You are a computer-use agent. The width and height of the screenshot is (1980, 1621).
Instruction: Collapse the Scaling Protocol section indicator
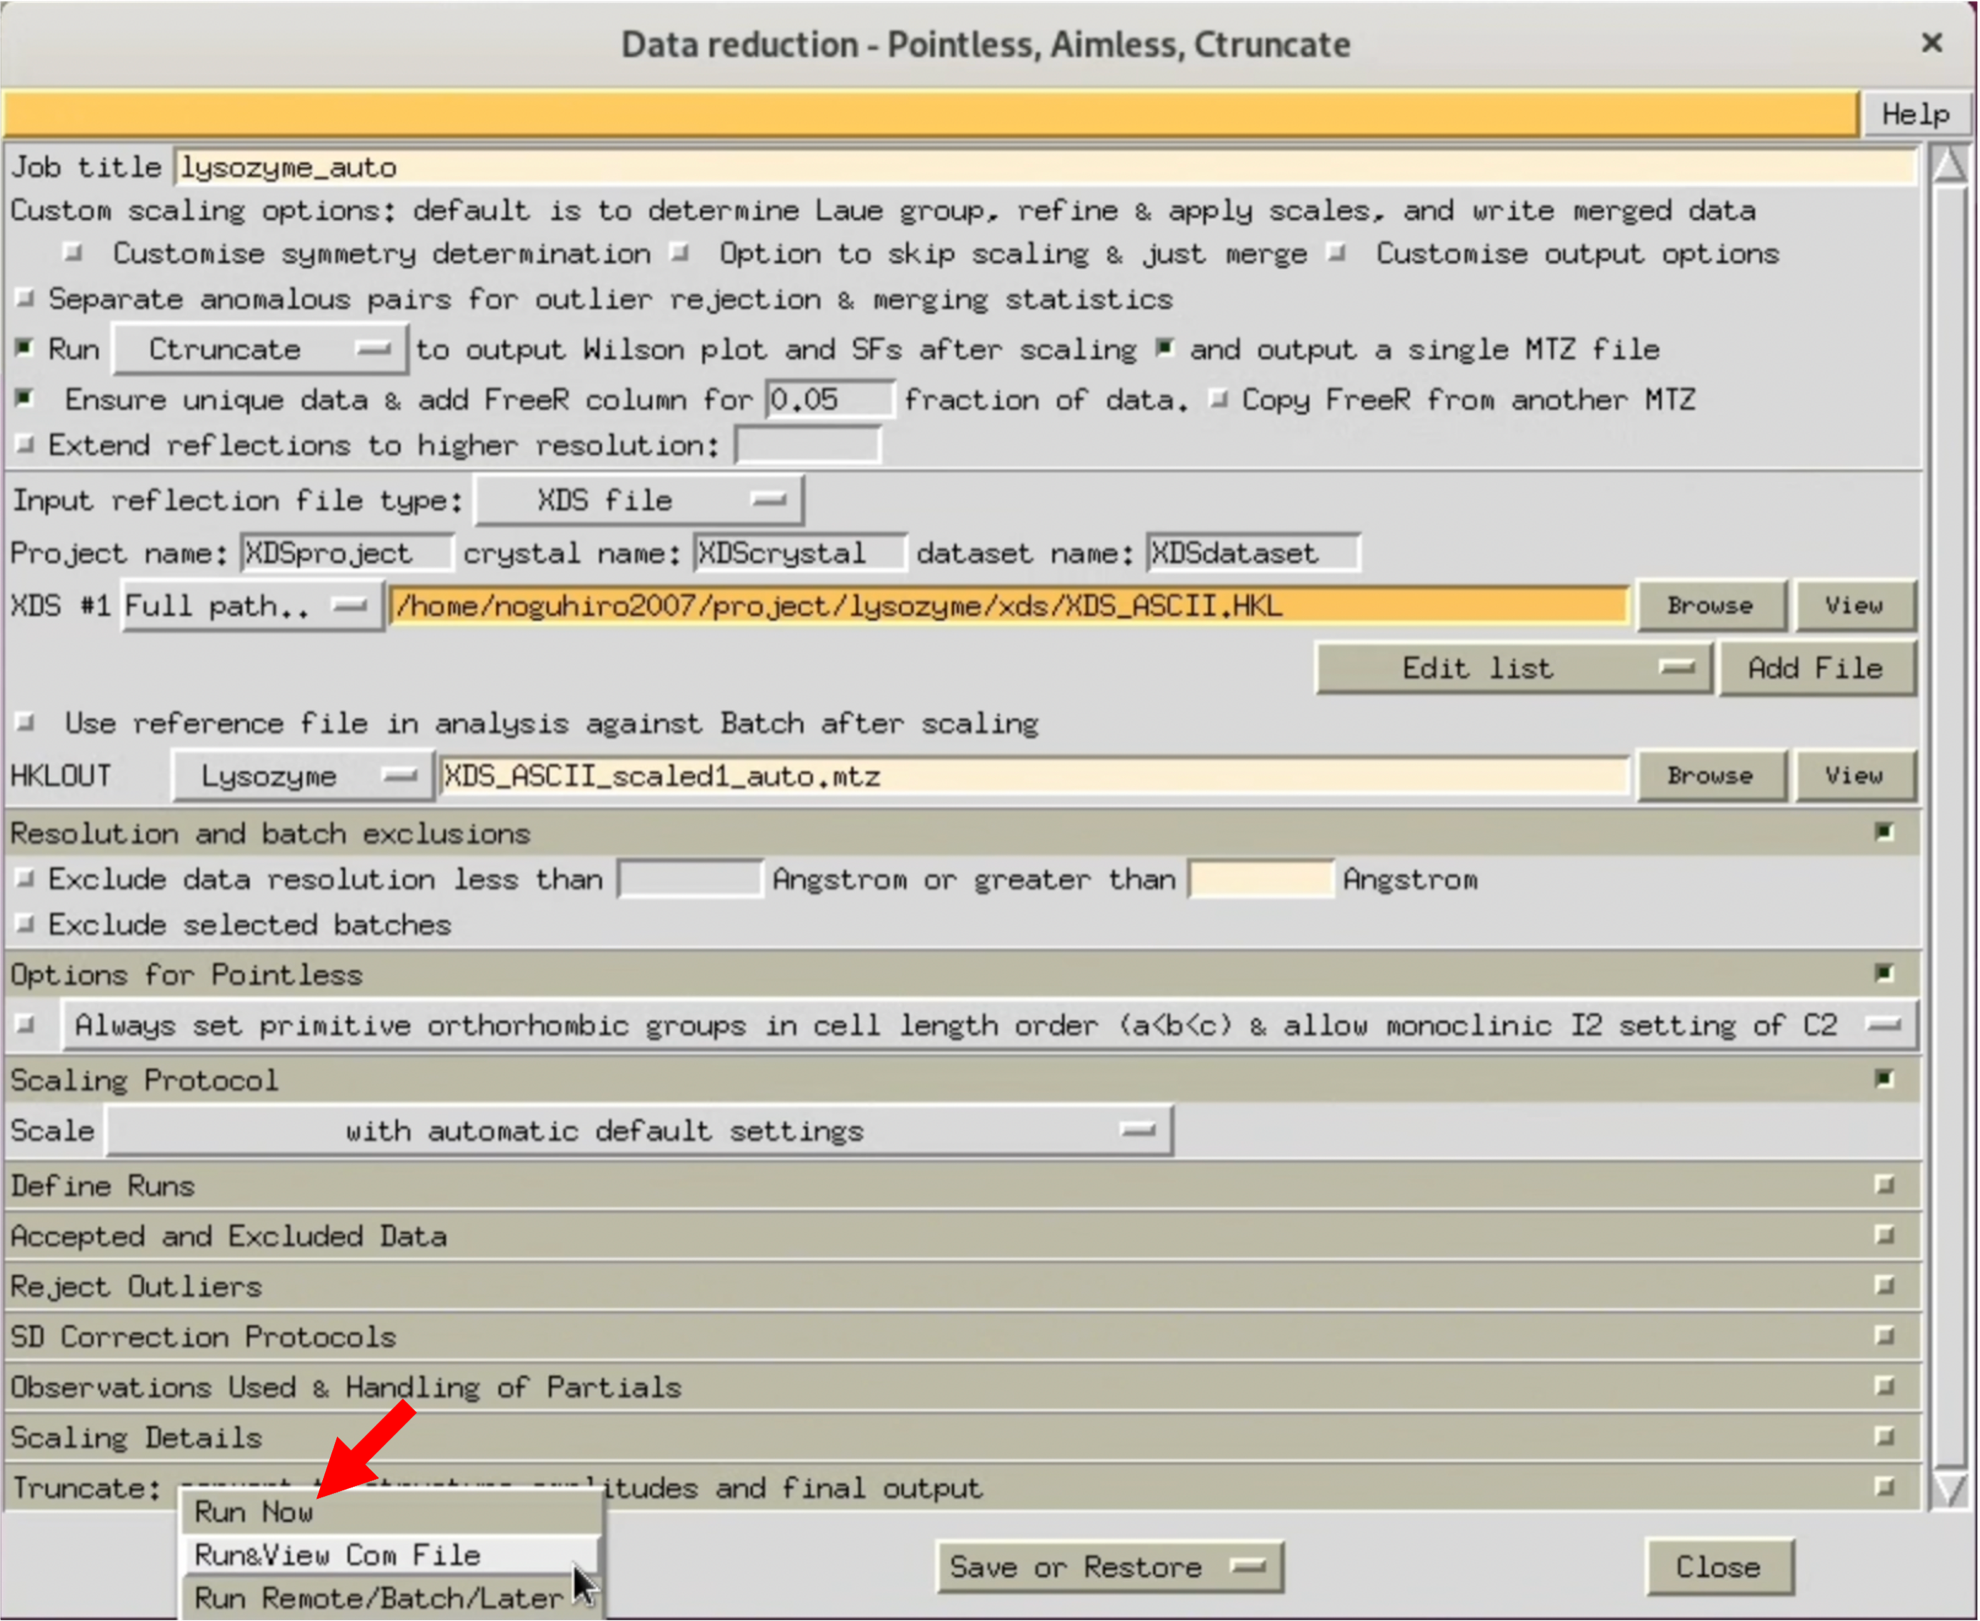(1884, 1080)
